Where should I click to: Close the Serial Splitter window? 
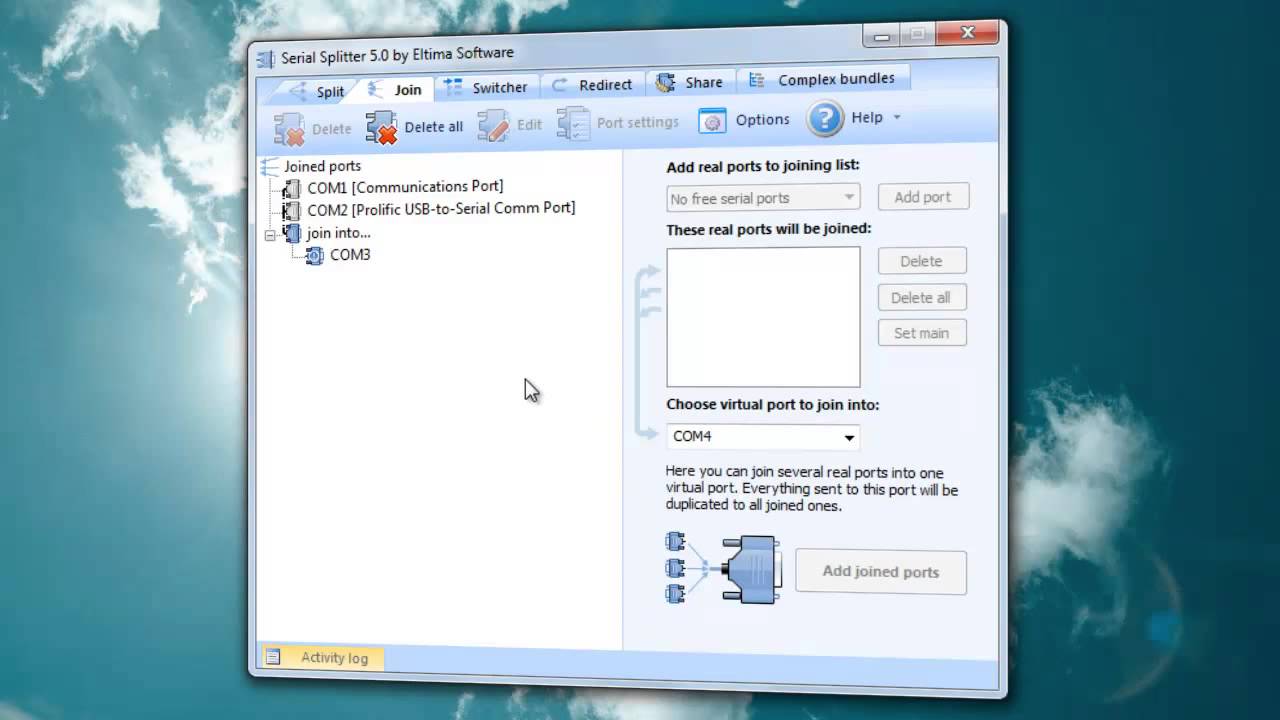coord(967,34)
